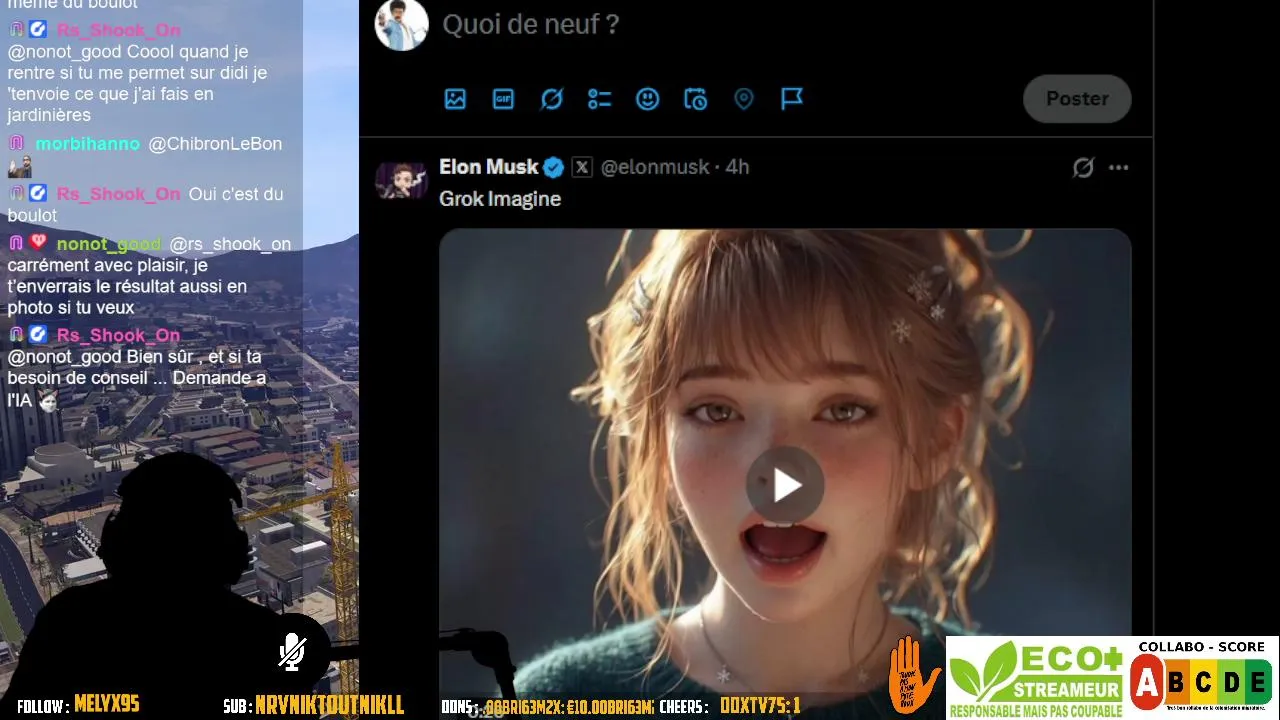Click the follower name MELVX95

click(x=107, y=705)
